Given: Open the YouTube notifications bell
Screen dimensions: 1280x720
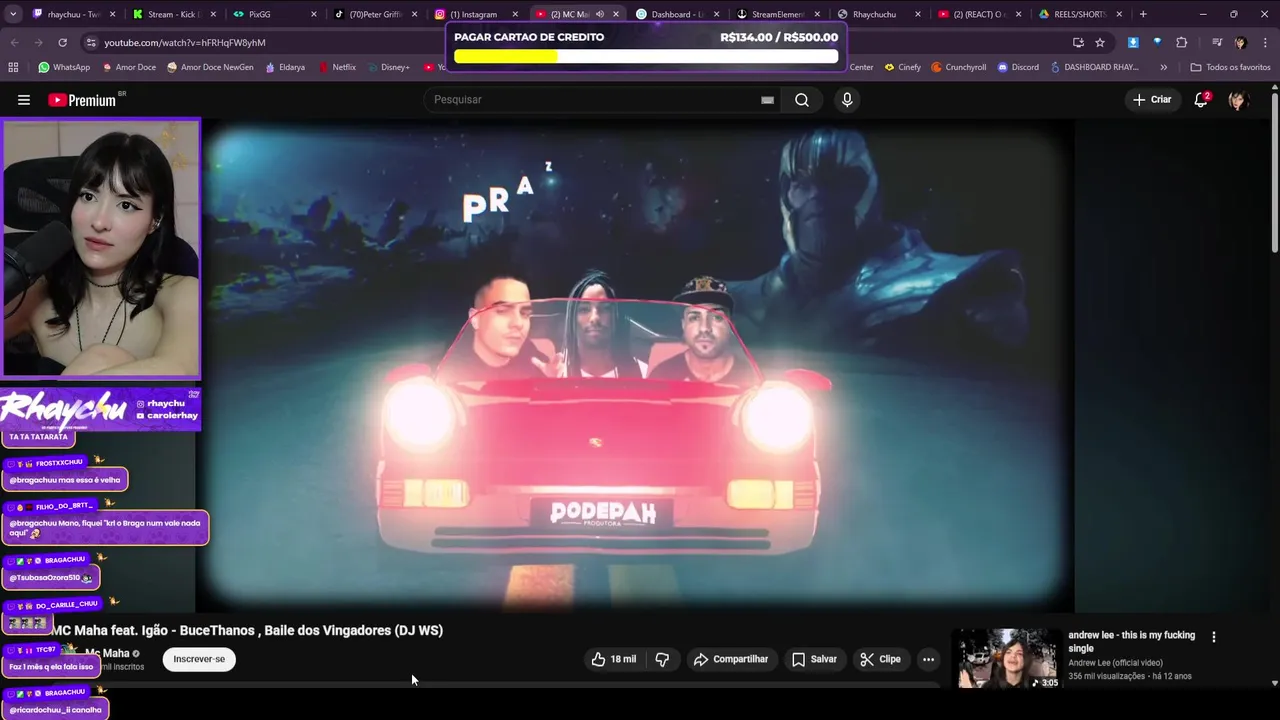Looking at the screenshot, I should pos(1201,100).
